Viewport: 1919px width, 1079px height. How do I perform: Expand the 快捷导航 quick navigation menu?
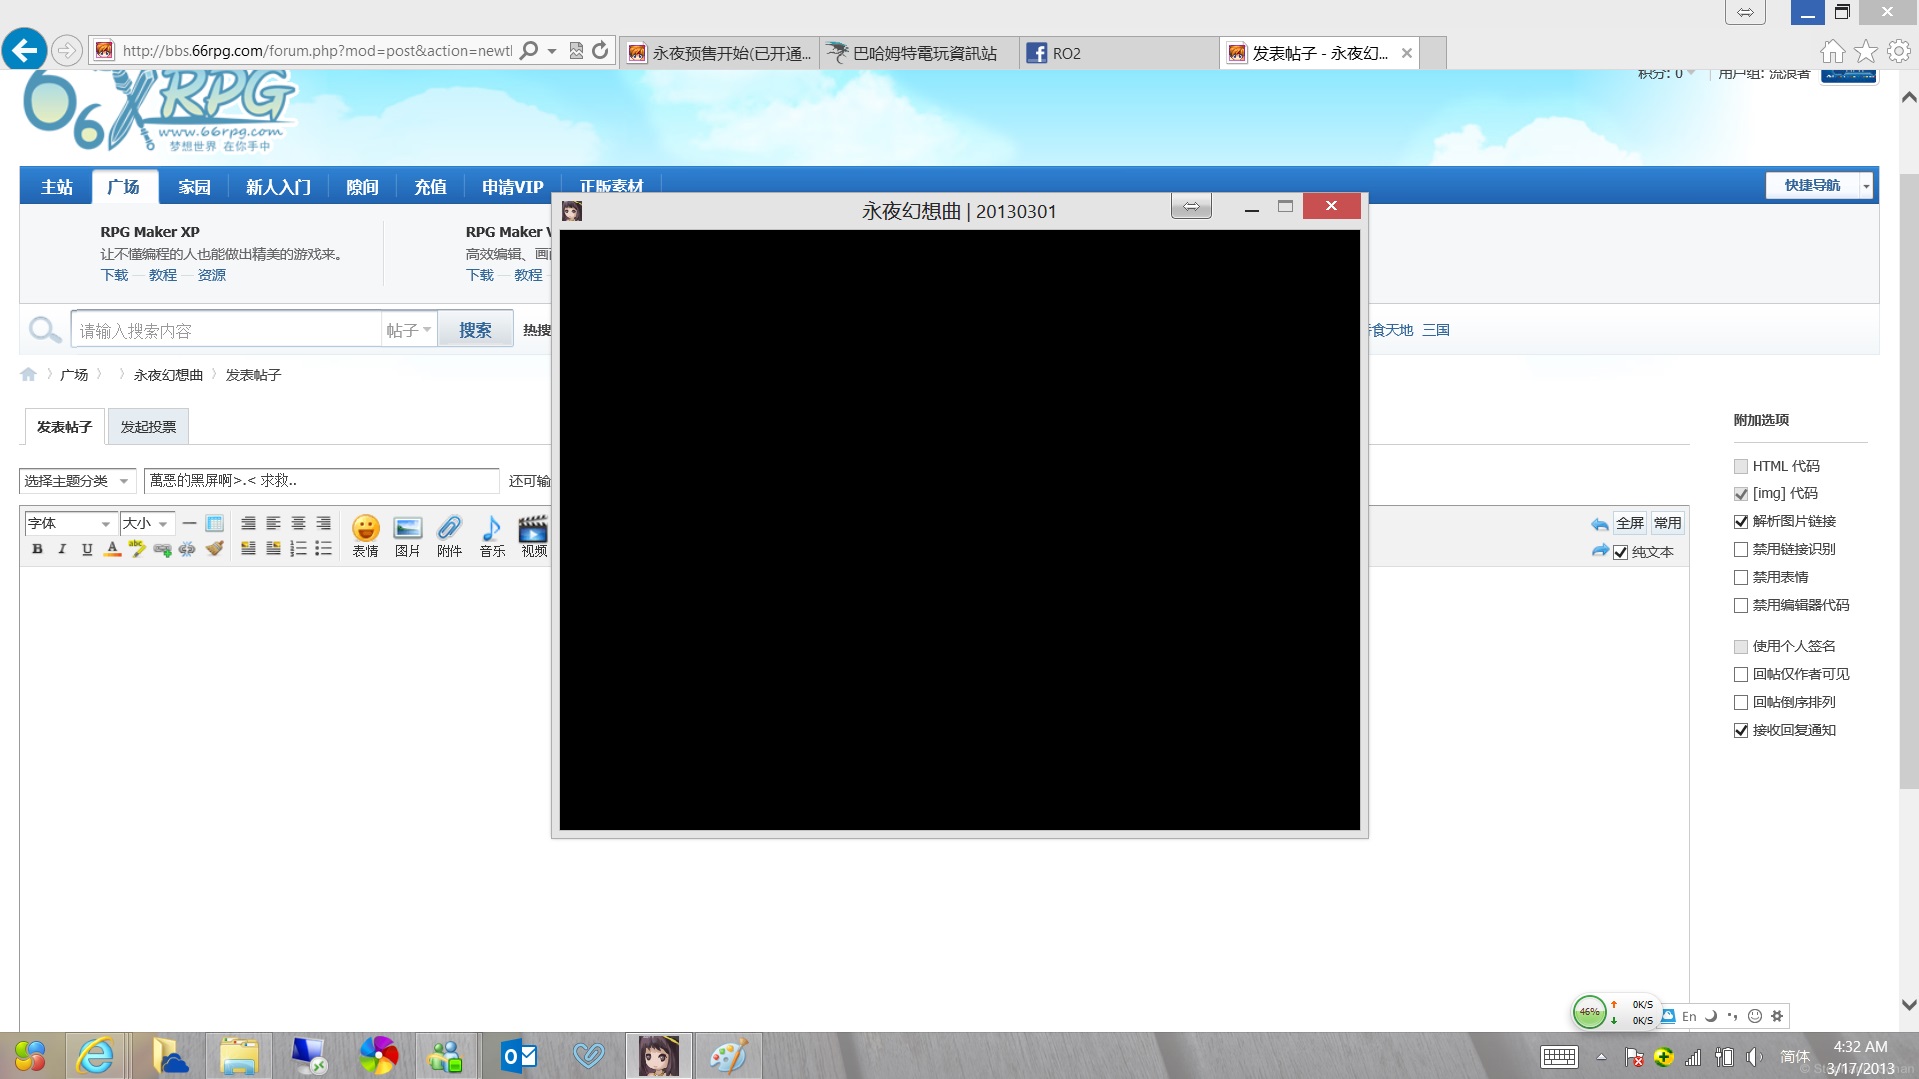point(1818,186)
